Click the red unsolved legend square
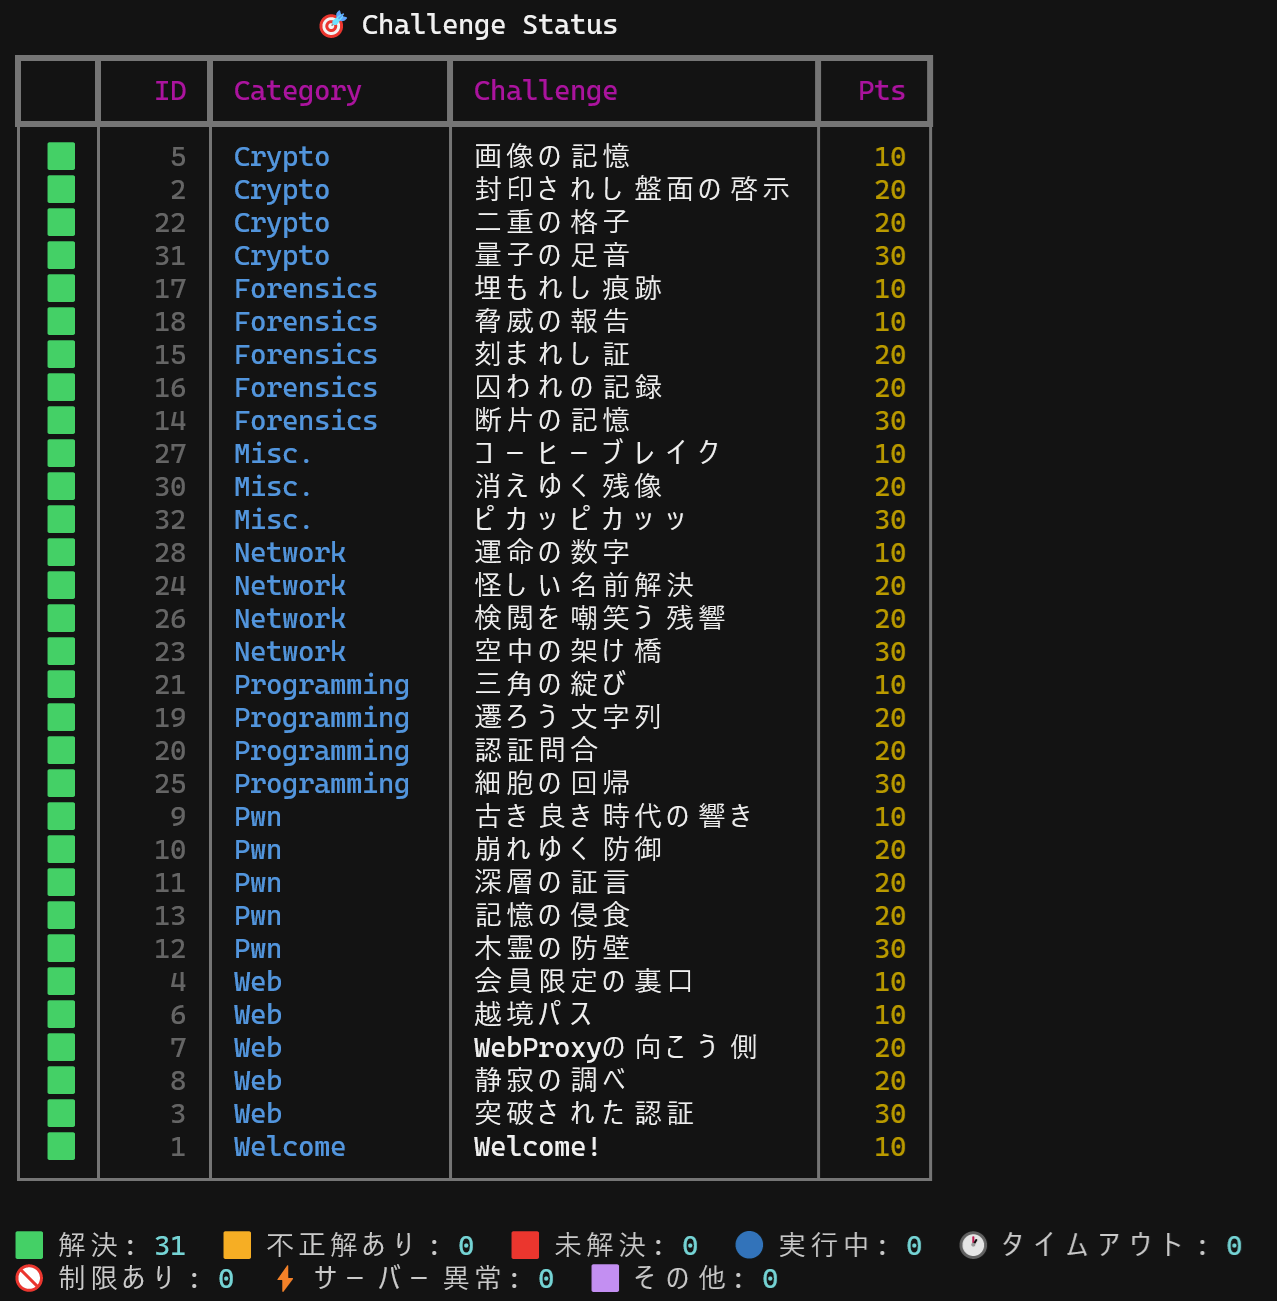The image size is (1277, 1301). (525, 1245)
